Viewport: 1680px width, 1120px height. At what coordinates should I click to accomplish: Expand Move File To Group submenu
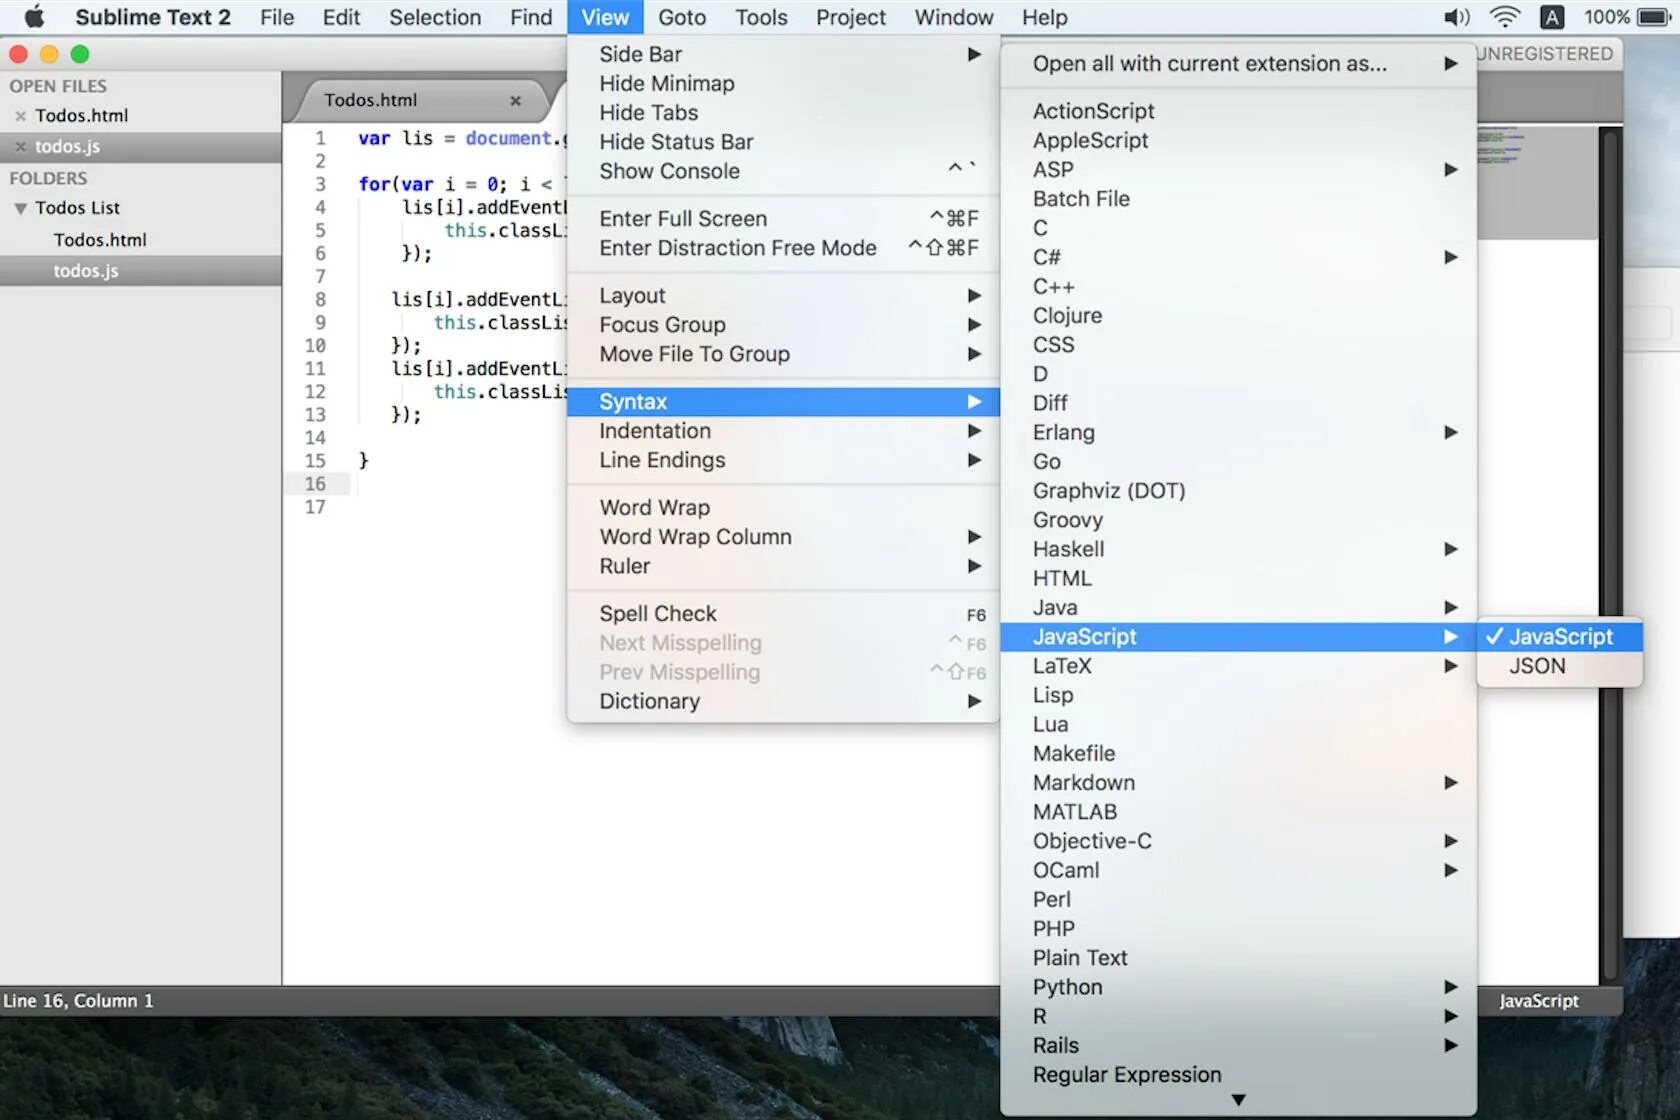tap(783, 354)
